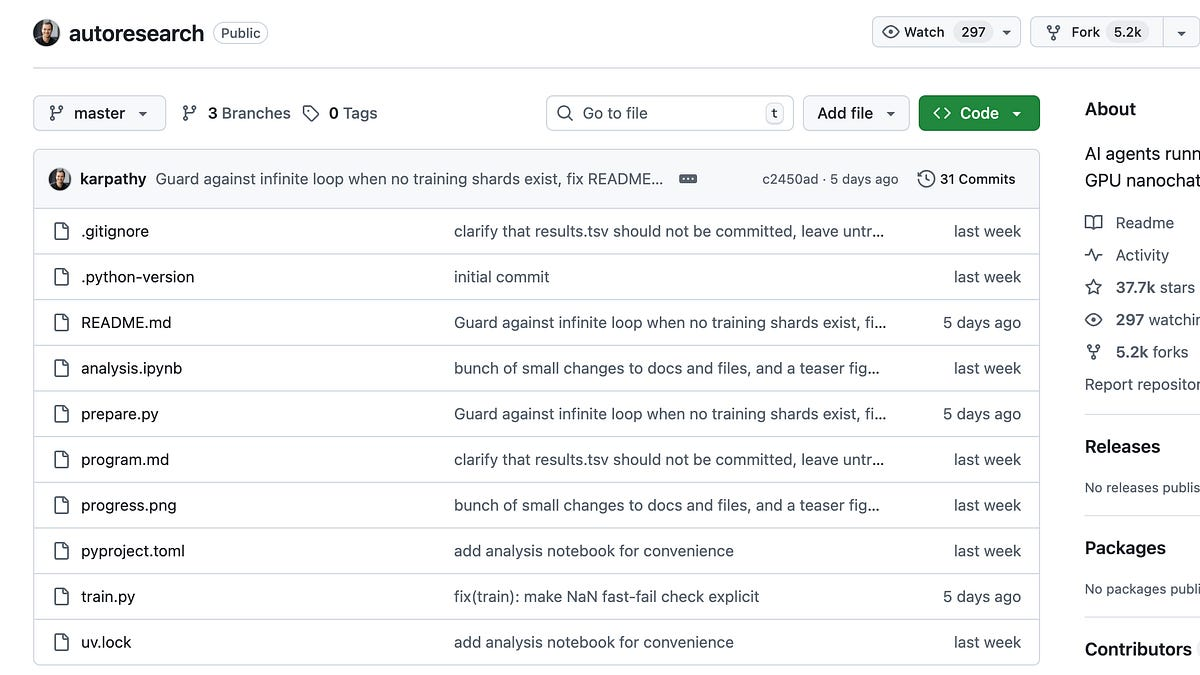Image resolution: width=1200 pixels, height=675 pixels.
Task: Open the analysis.ipynb notebook
Action: 131,368
